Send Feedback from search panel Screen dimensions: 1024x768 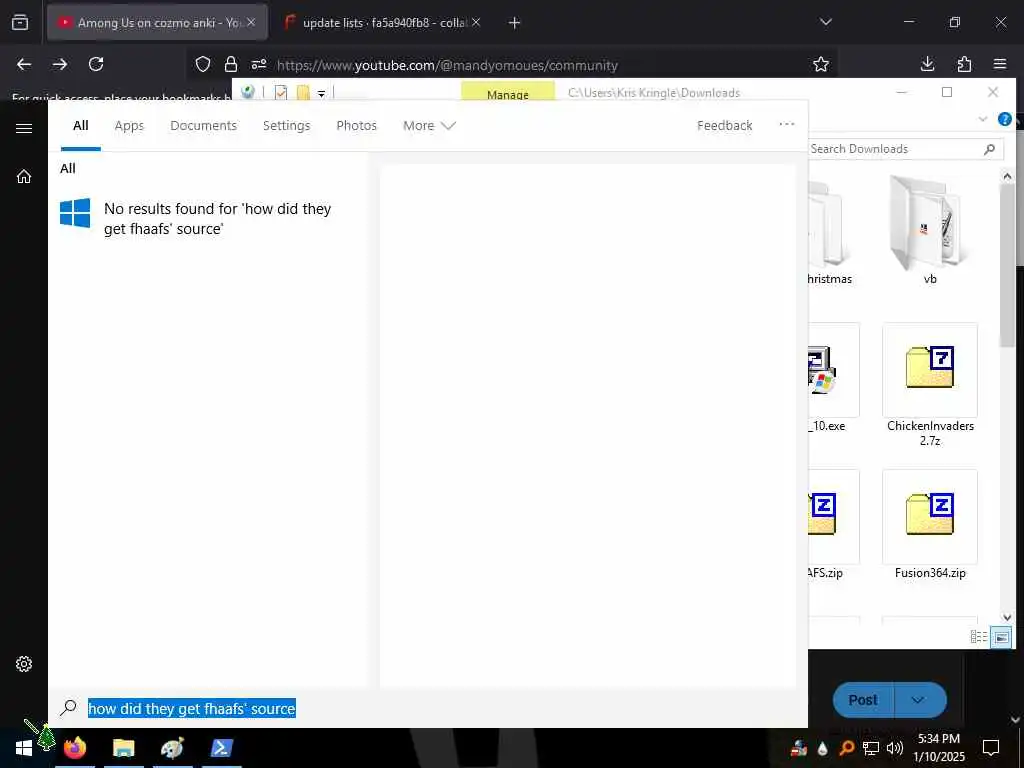point(724,125)
